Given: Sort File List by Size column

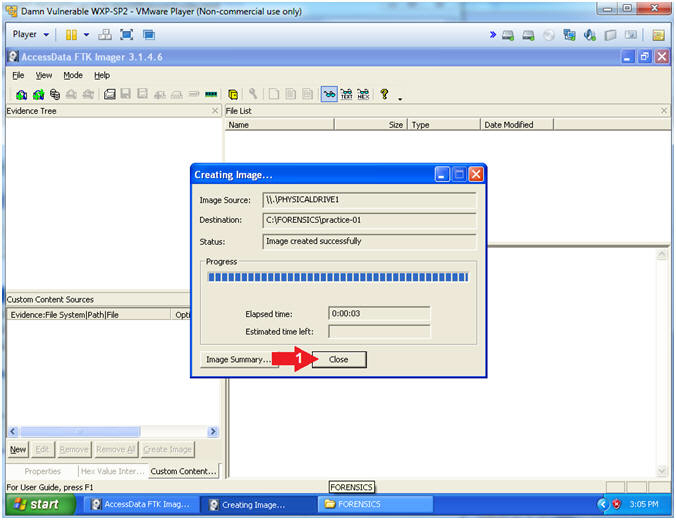Looking at the screenshot, I should pyautogui.click(x=370, y=125).
